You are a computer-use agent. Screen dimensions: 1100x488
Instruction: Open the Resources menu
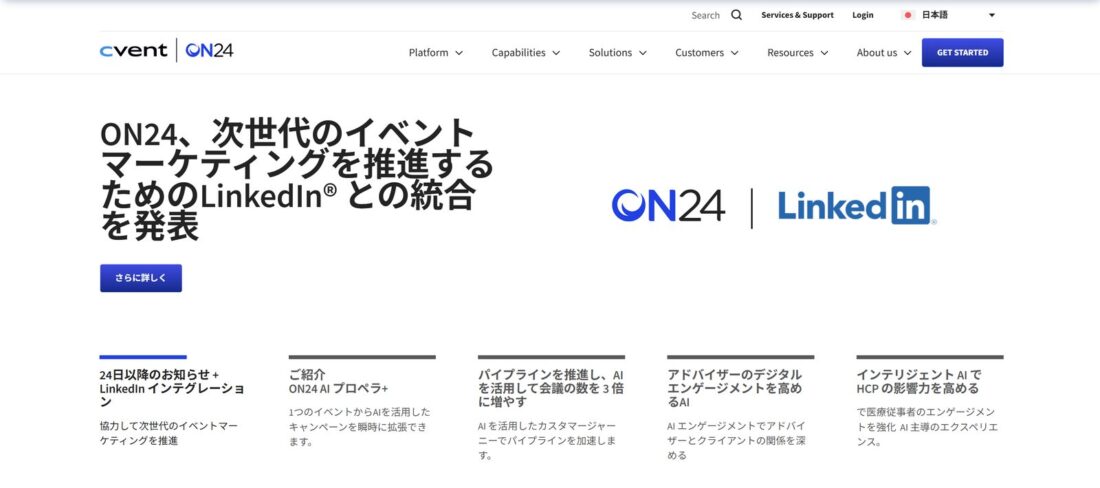pos(798,53)
